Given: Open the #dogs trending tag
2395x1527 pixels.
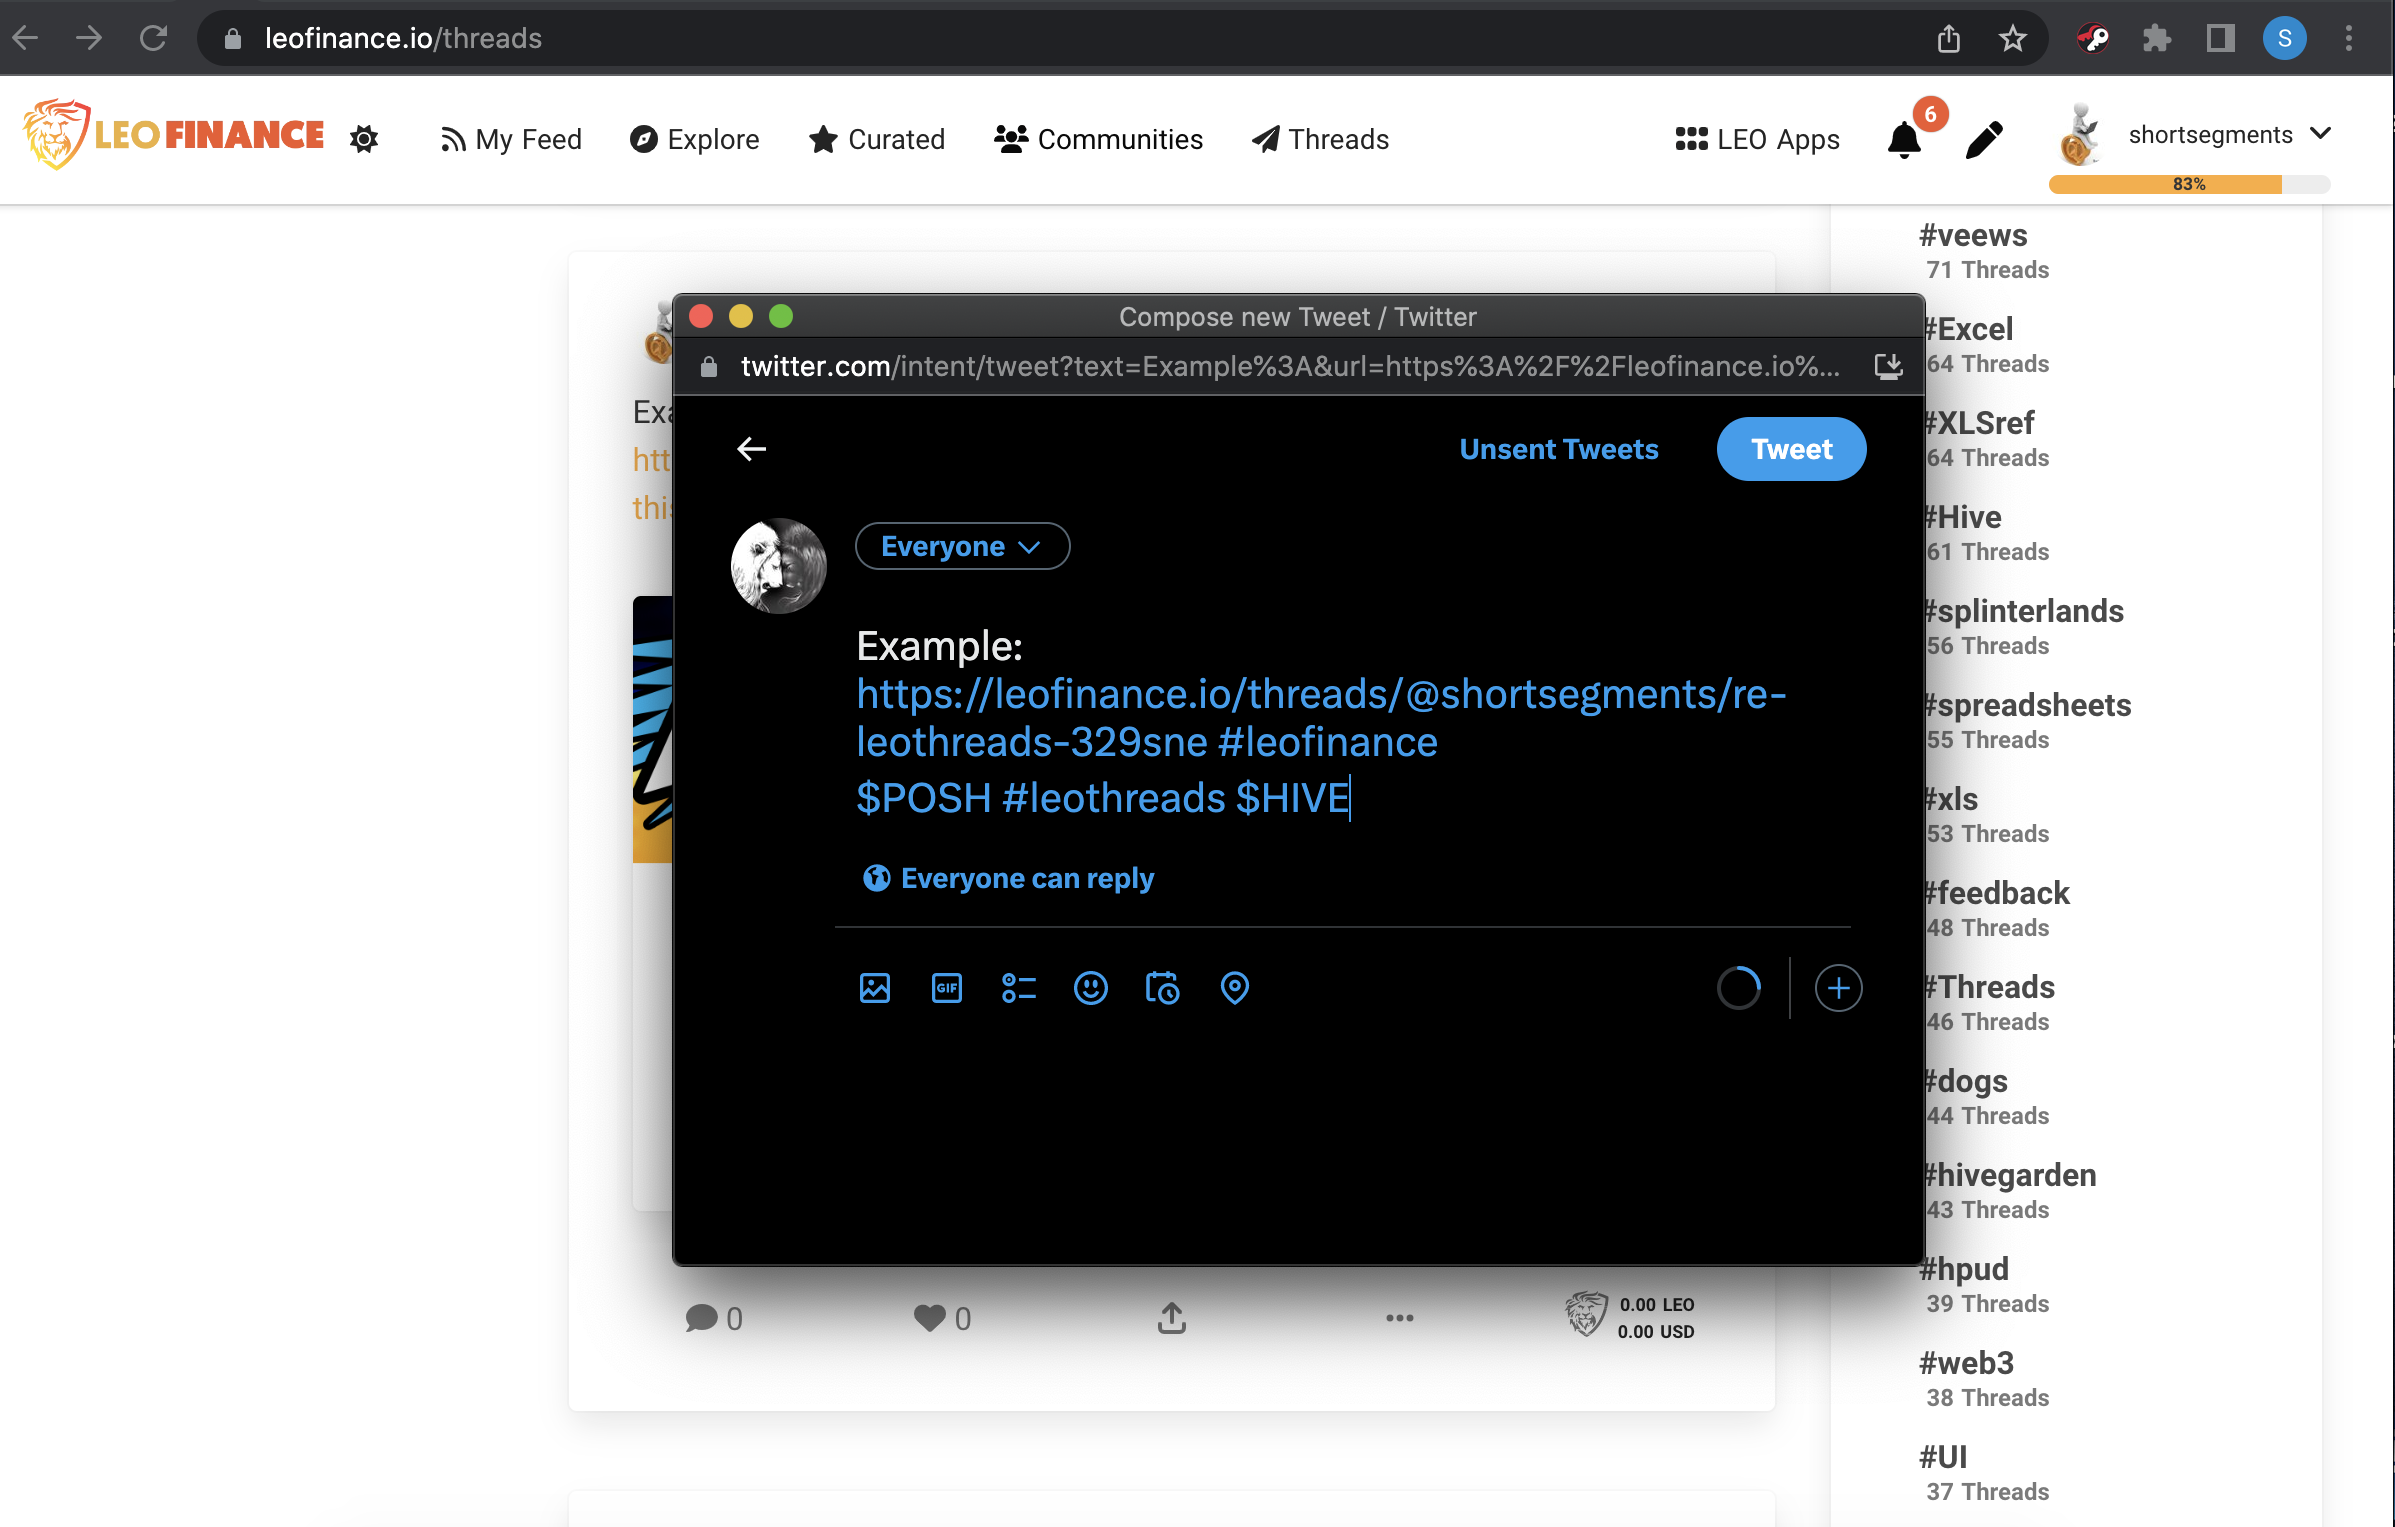Looking at the screenshot, I should pos(1964,1081).
